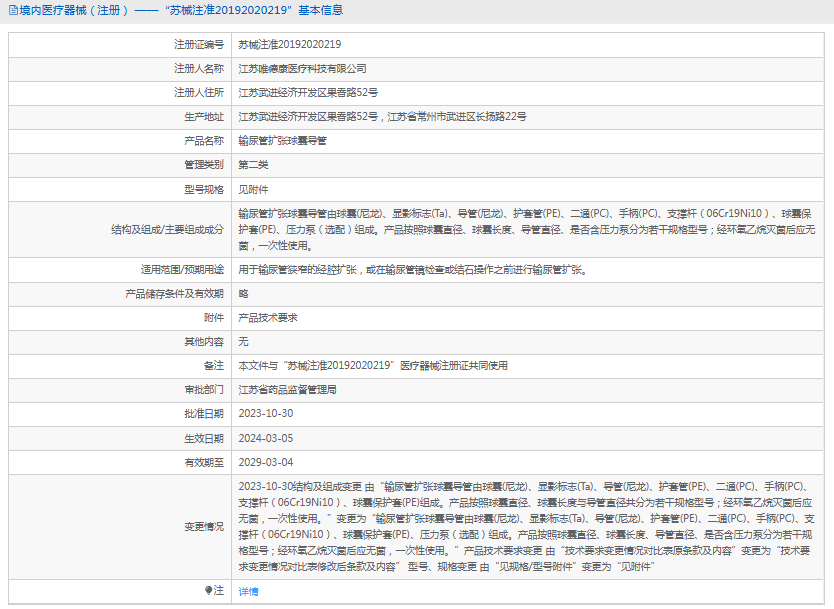Click the 备注 label

click(x=214, y=365)
